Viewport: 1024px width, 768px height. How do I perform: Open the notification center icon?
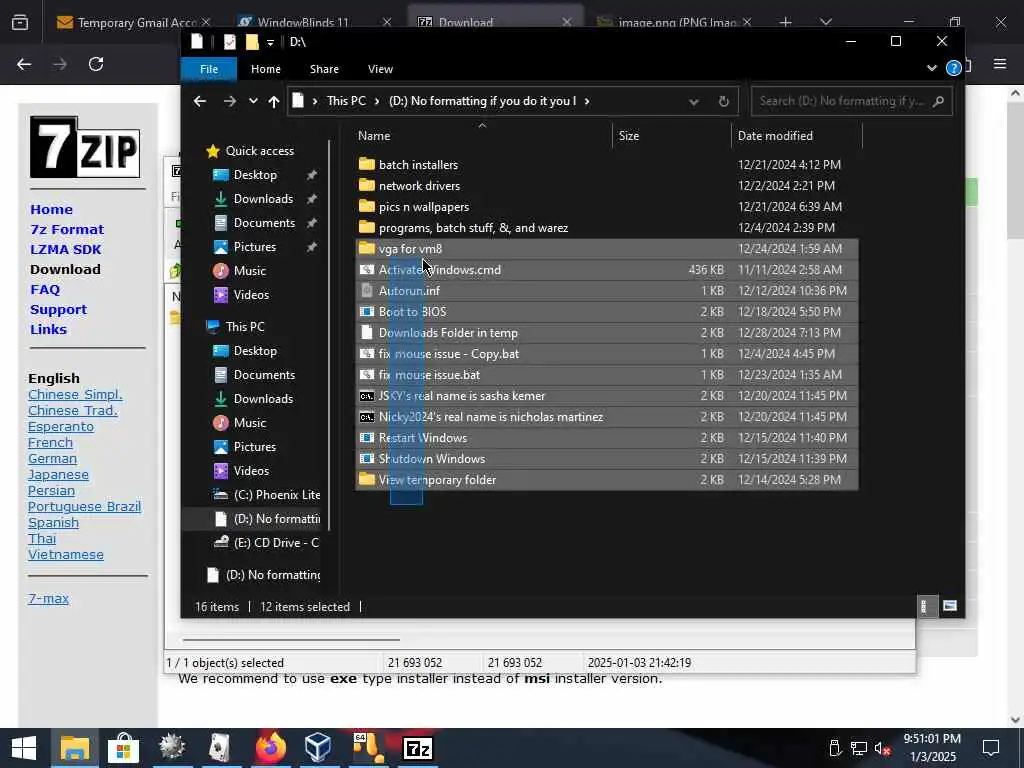click(x=991, y=748)
